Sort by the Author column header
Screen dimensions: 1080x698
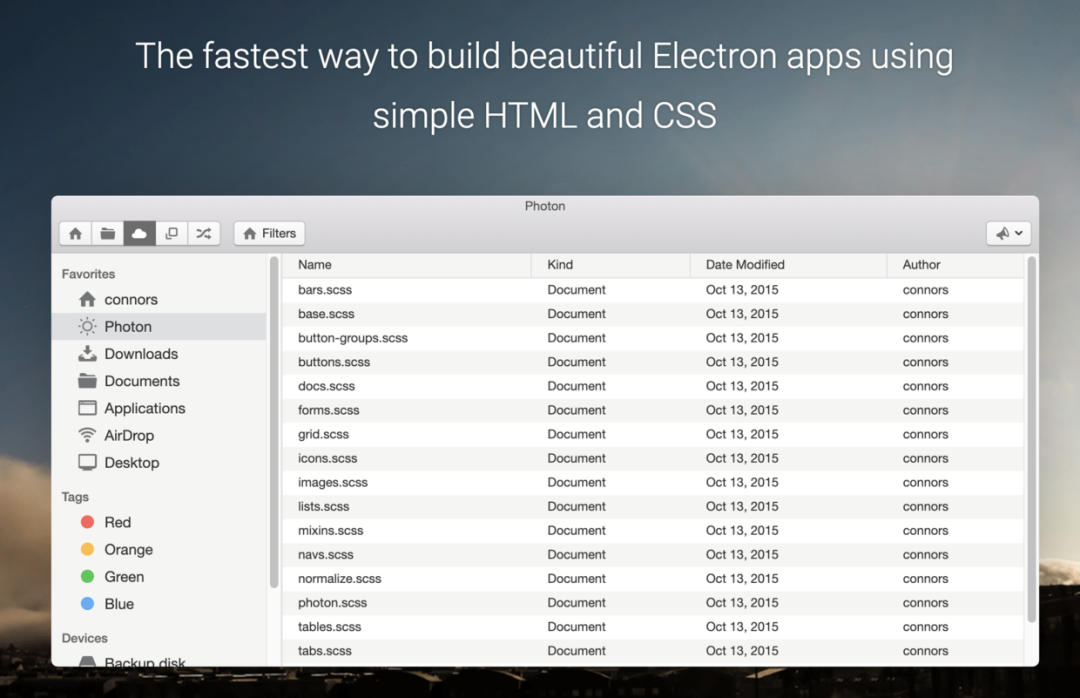pos(955,265)
